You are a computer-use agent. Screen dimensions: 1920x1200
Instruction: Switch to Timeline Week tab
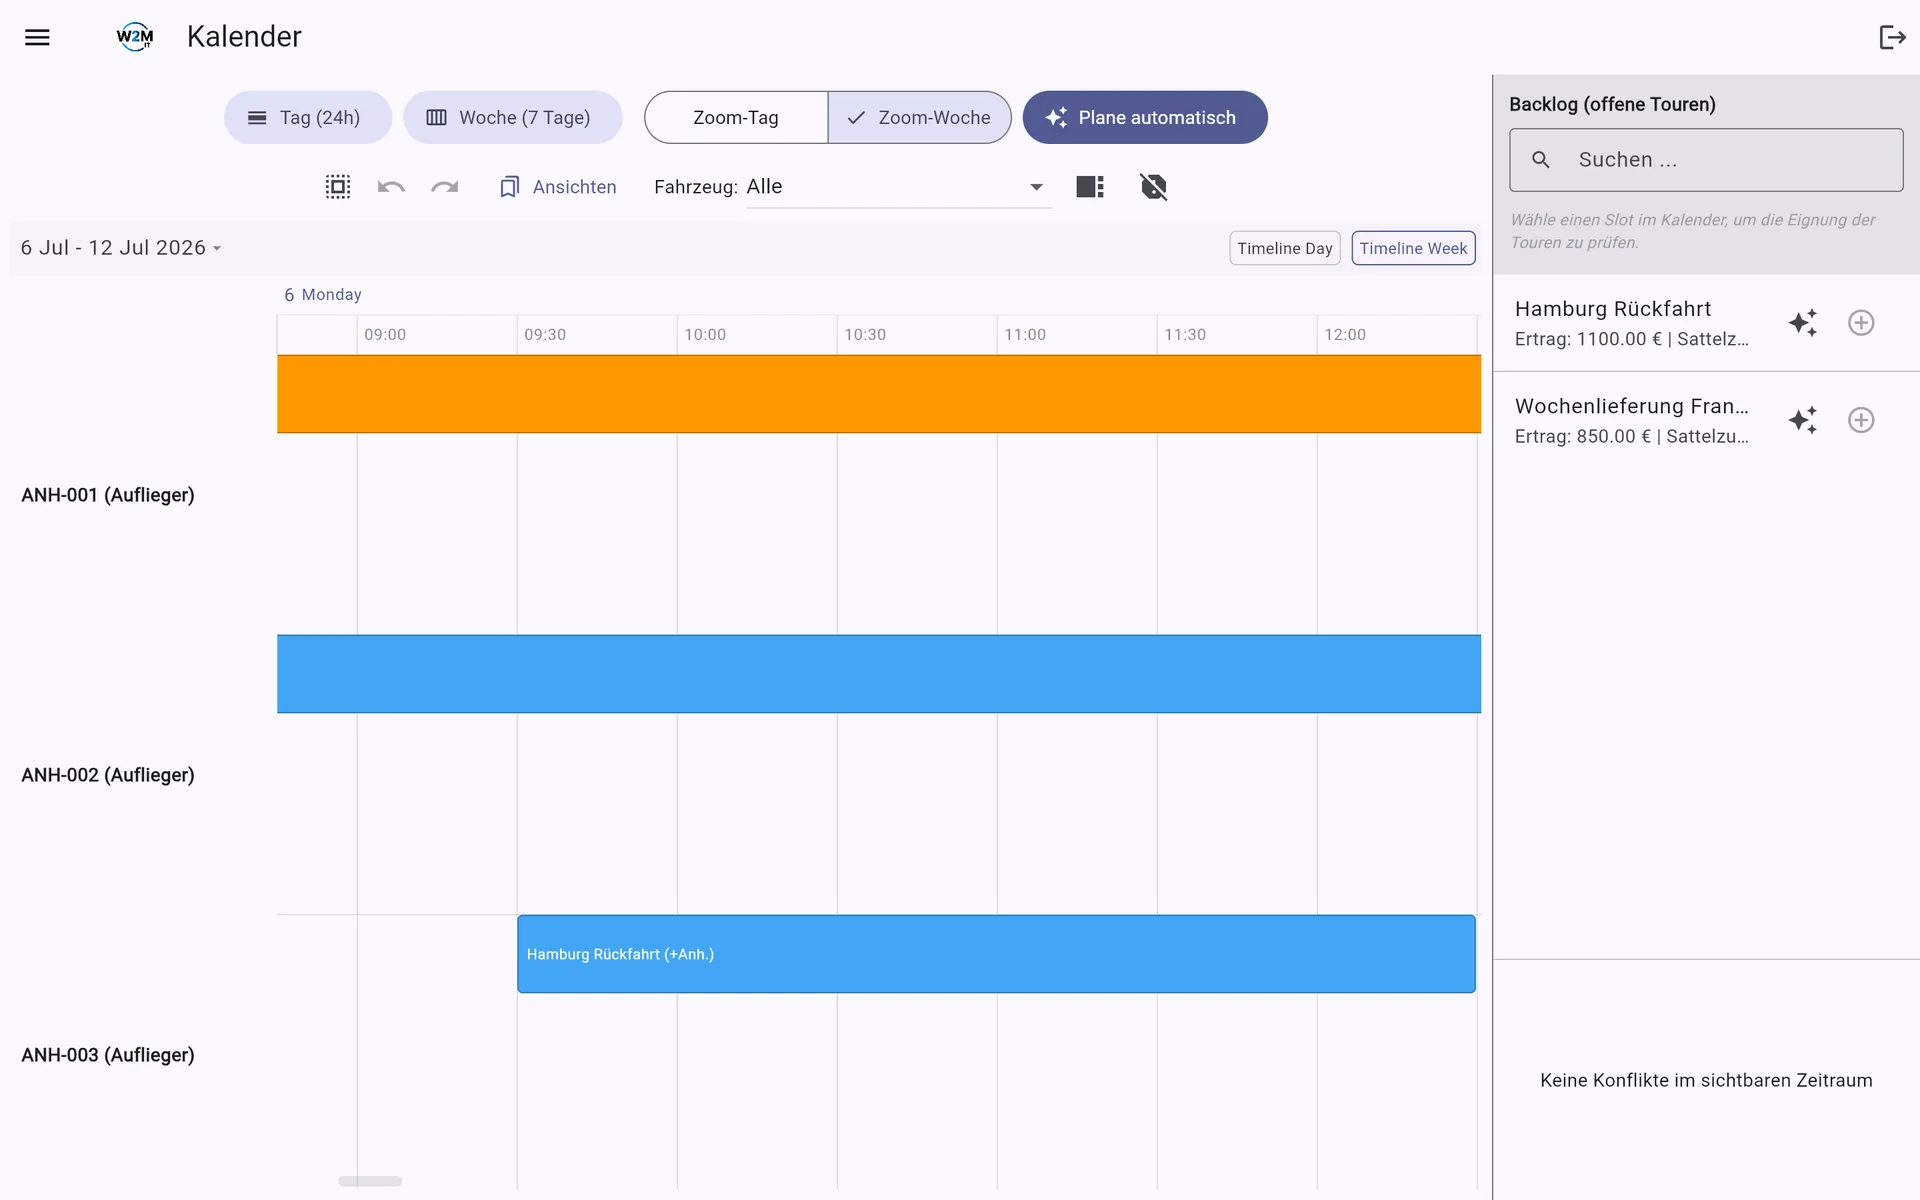pyautogui.click(x=1413, y=248)
